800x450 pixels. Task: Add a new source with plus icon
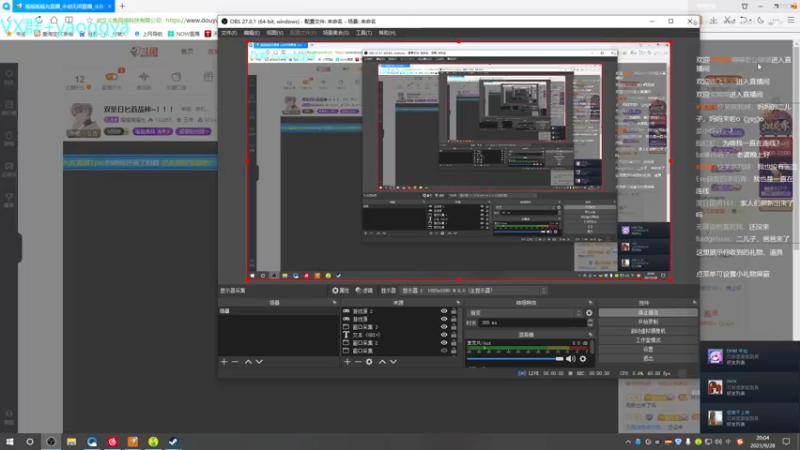[x=347, y=362]
